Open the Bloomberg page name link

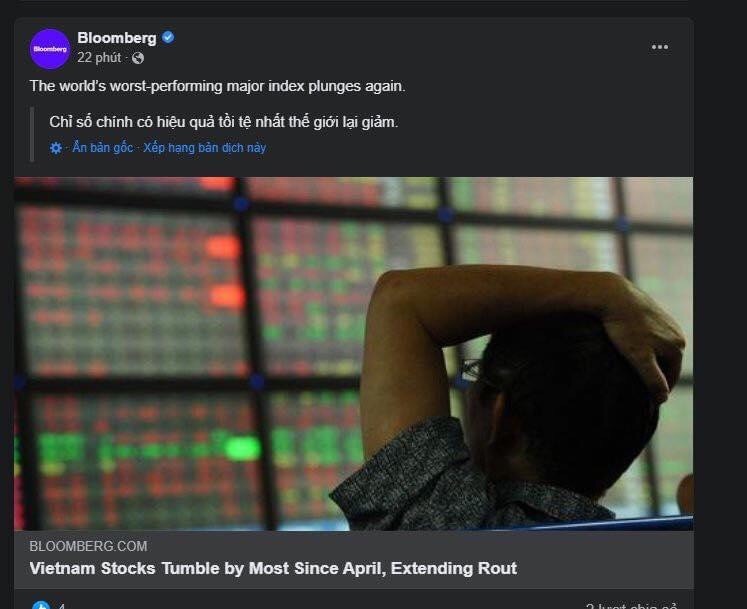116,38
